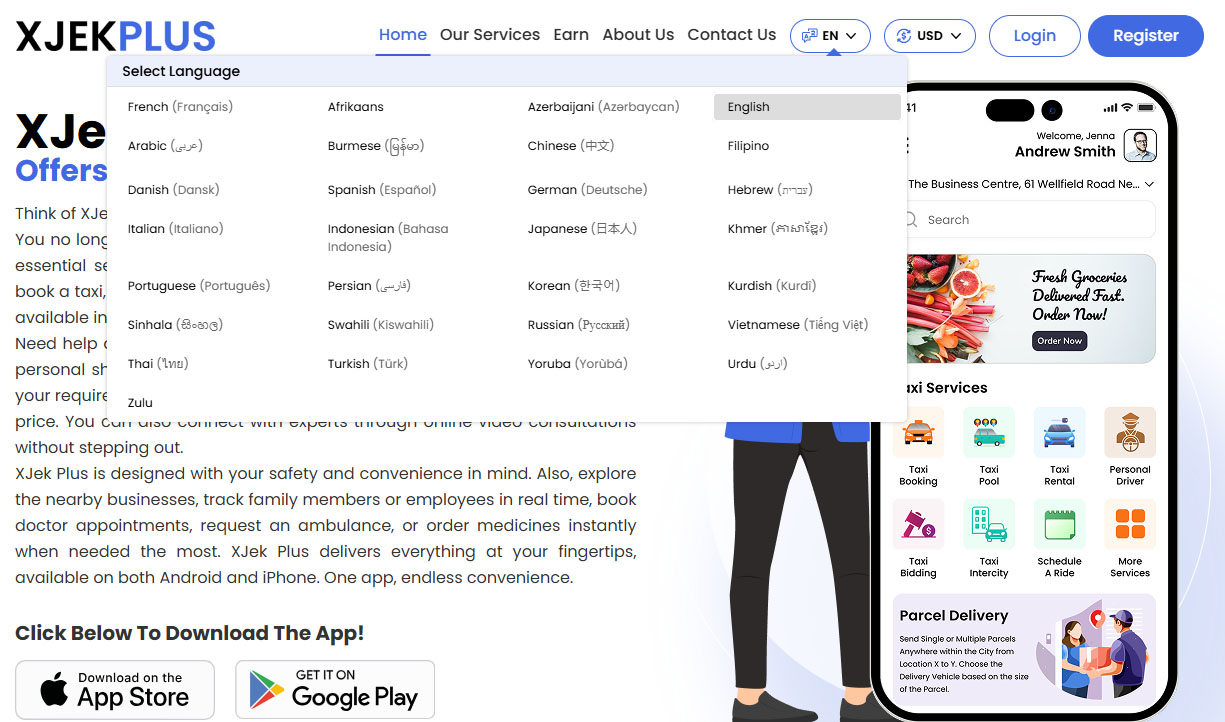Select the Taxi Intercity icon
The image size is (1225, 722).
click(988, 526)
